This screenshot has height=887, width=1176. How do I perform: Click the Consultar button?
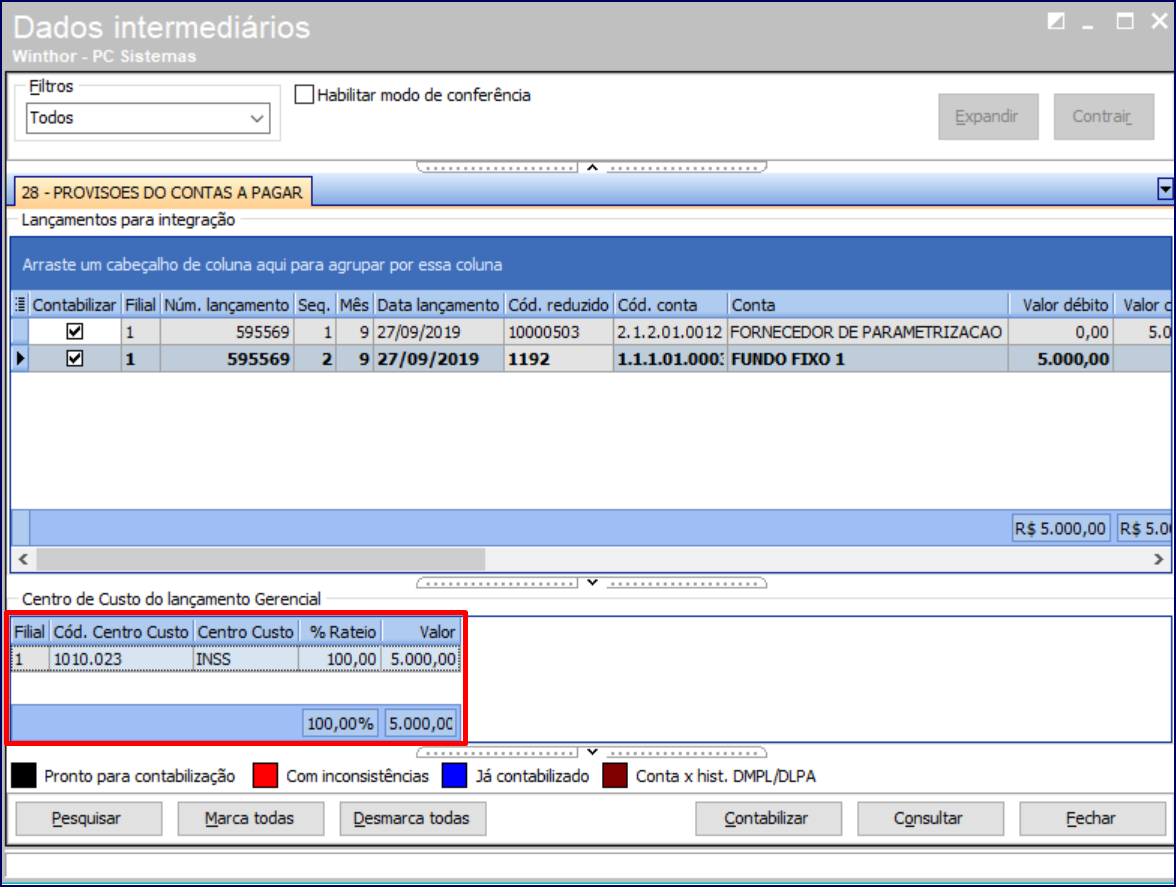pyautogui.click(x=930, y=818)
